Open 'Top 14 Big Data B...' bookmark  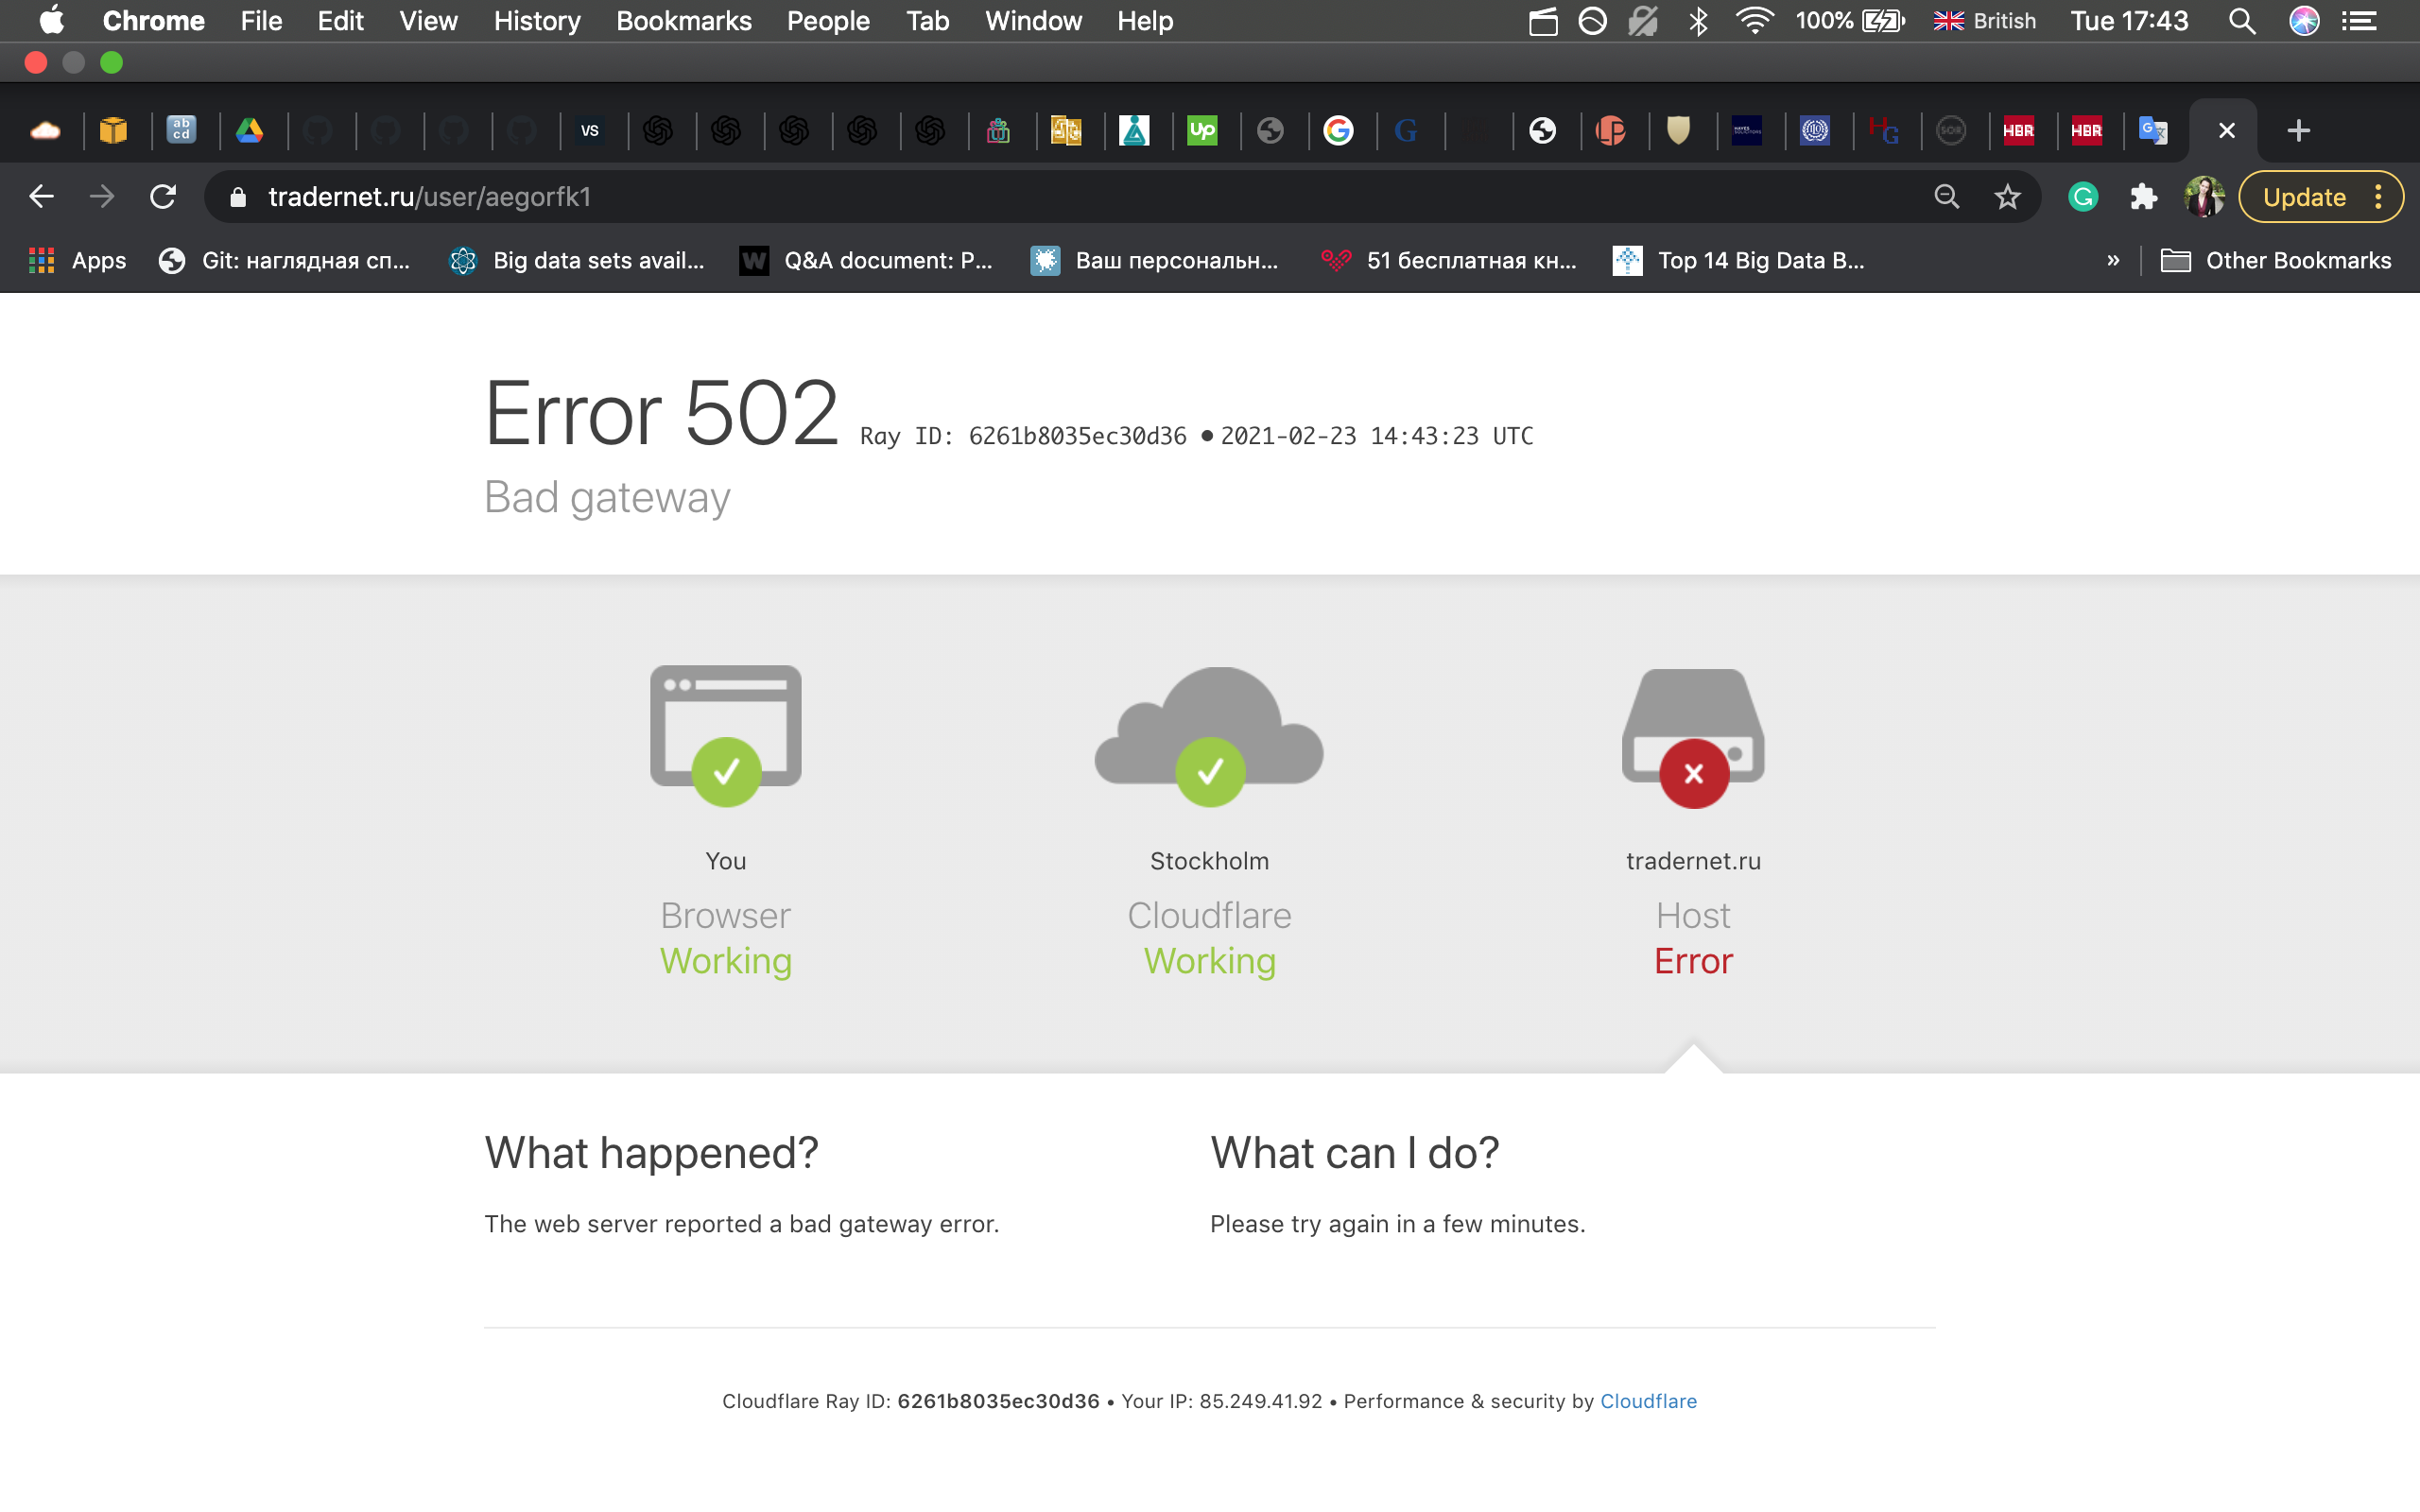1739,261
